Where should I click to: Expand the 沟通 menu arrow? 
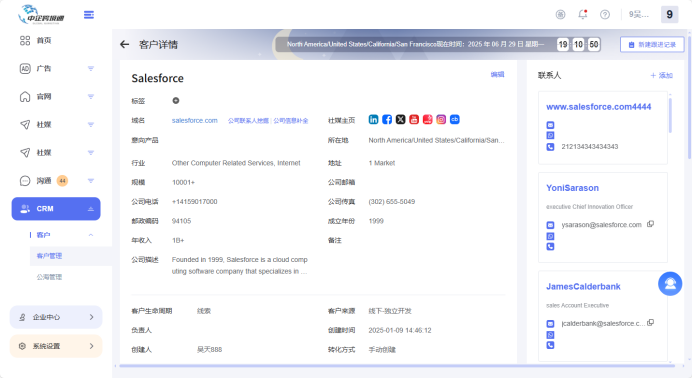tap(91, 181)
